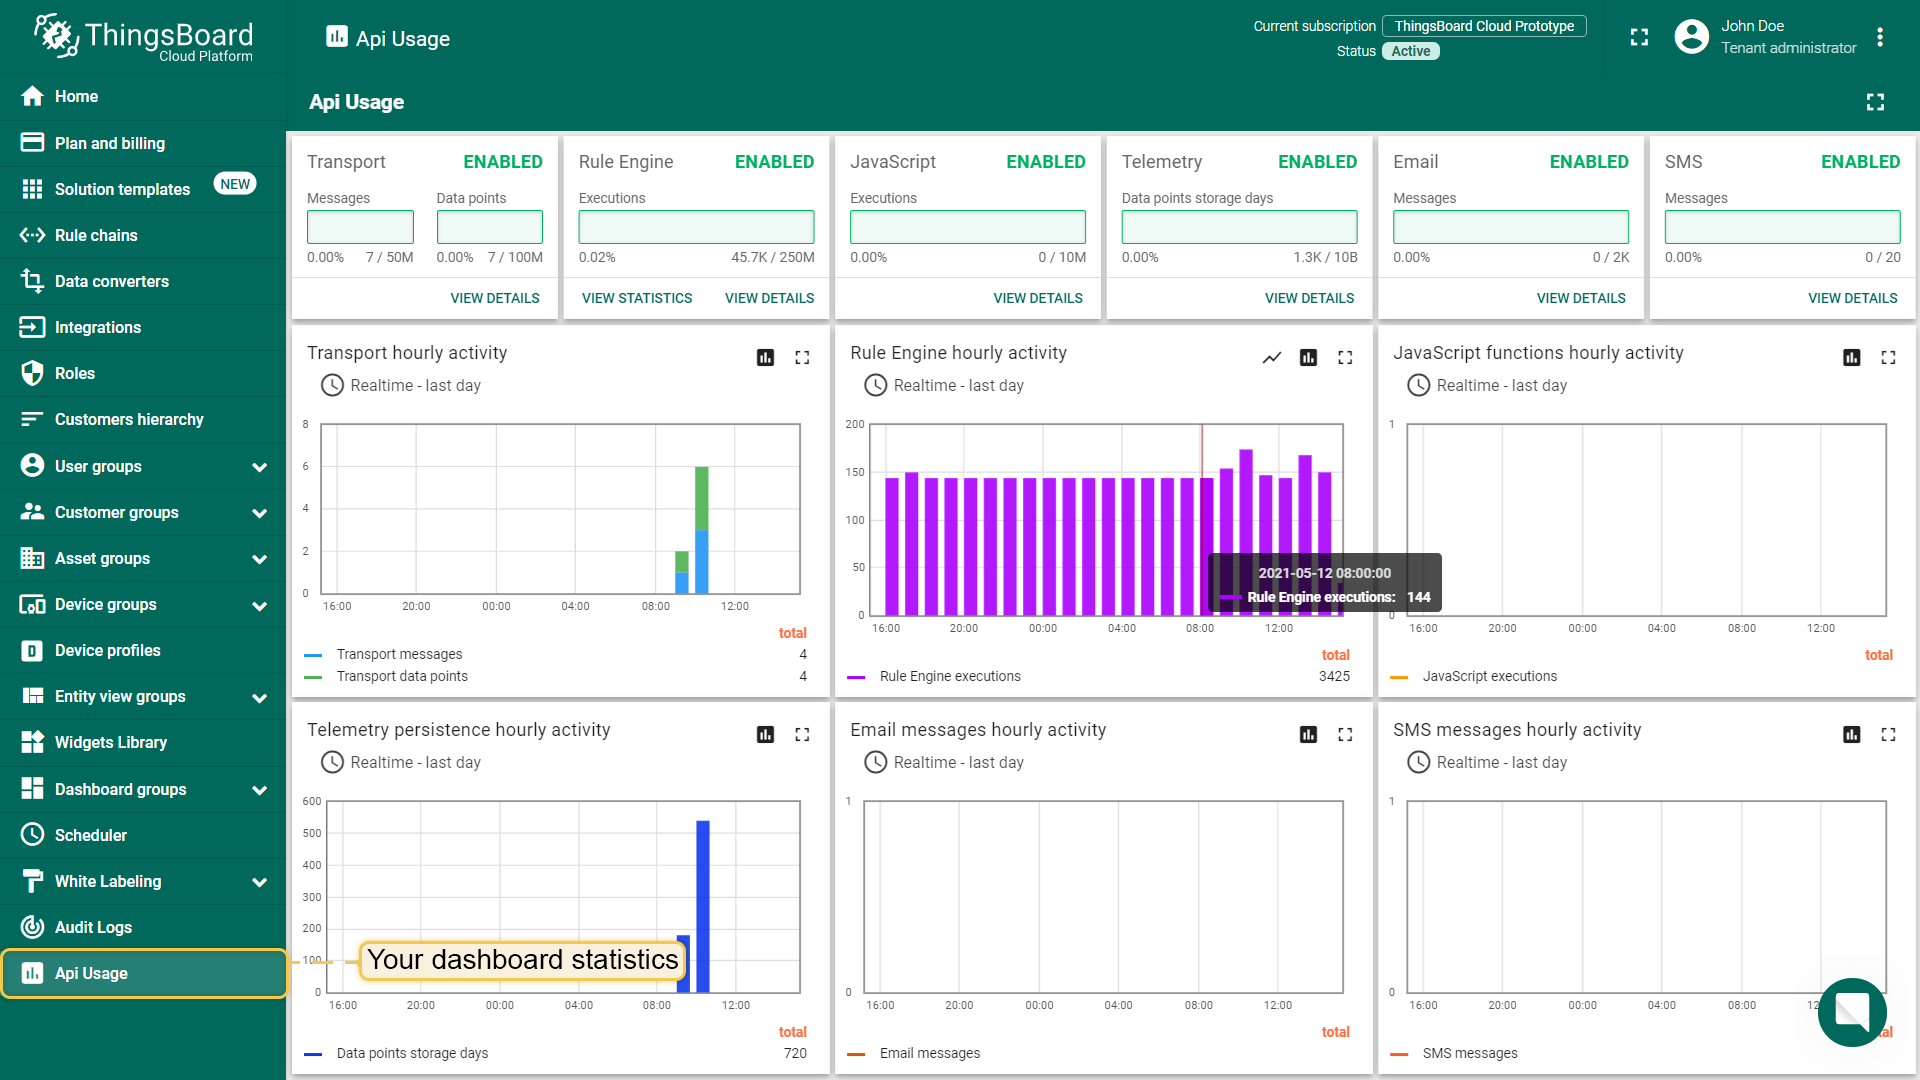Click Transport timewindow Realtime - last day

401,385
